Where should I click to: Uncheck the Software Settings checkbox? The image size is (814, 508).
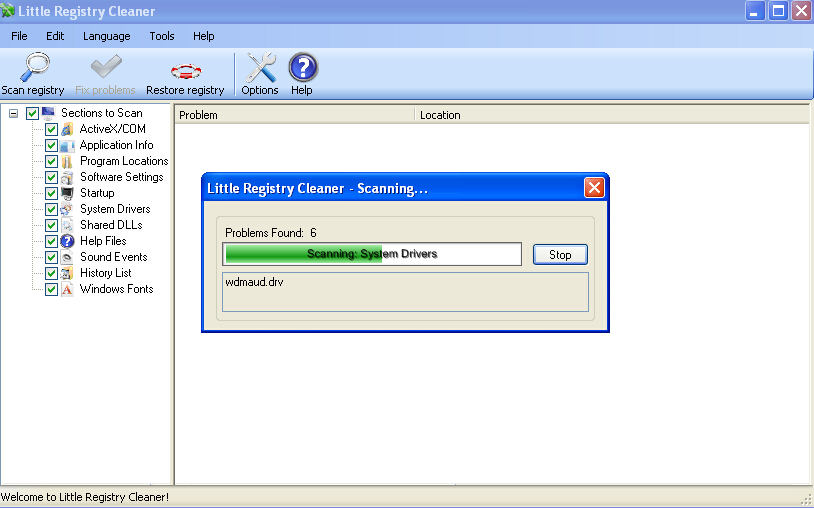pos(51,177)
